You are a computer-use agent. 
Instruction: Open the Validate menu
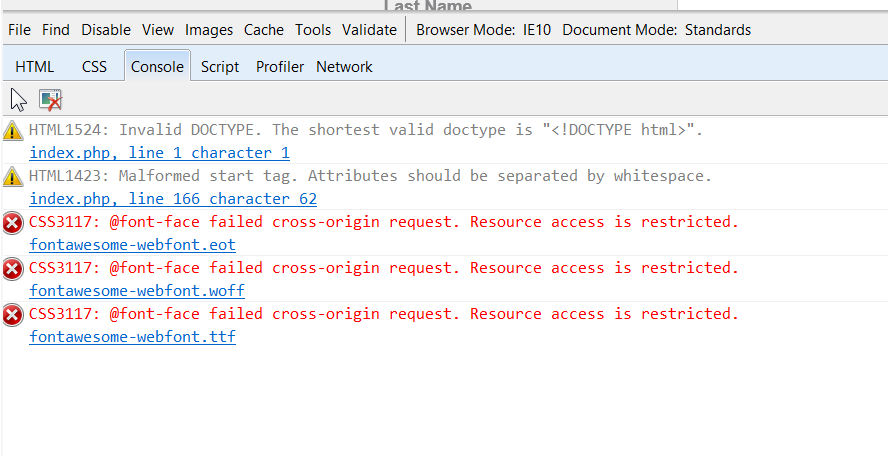click(x=369, y=29)
